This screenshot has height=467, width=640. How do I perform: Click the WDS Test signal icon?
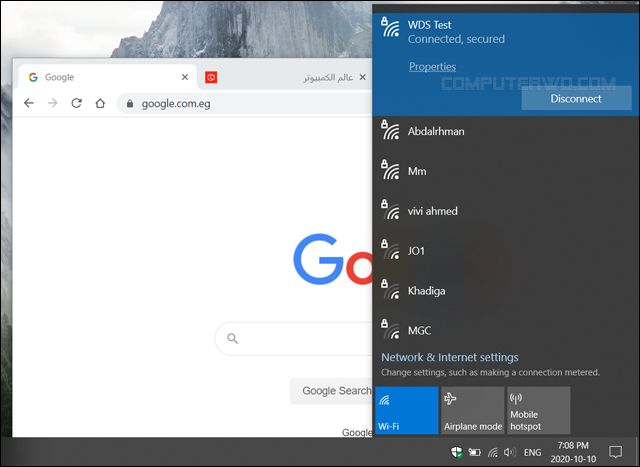(x=390, y=27)
